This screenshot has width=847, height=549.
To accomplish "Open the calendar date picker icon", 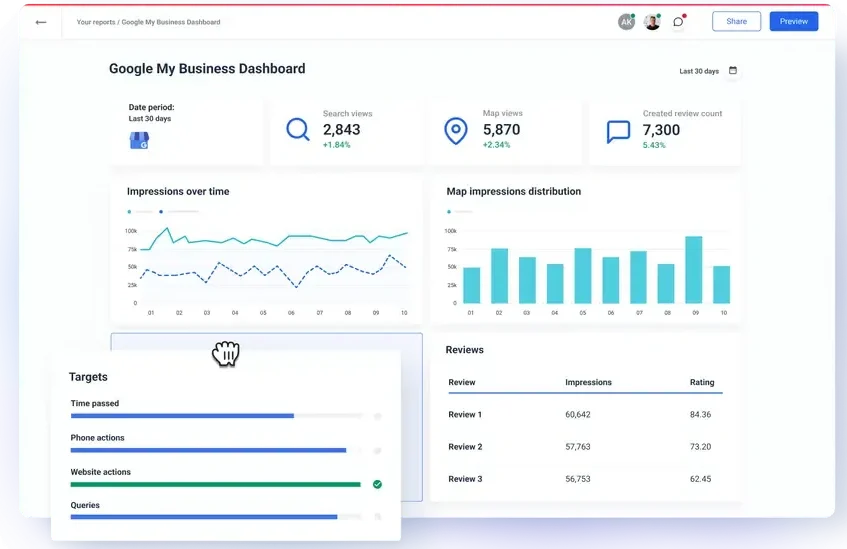I will pyautogui.click(x=733, y=70).
